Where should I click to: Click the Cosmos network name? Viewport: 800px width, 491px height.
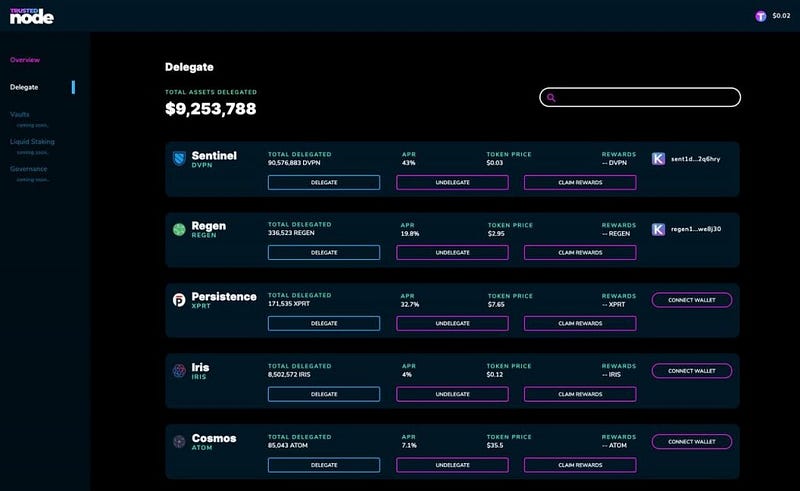(214, 438)
